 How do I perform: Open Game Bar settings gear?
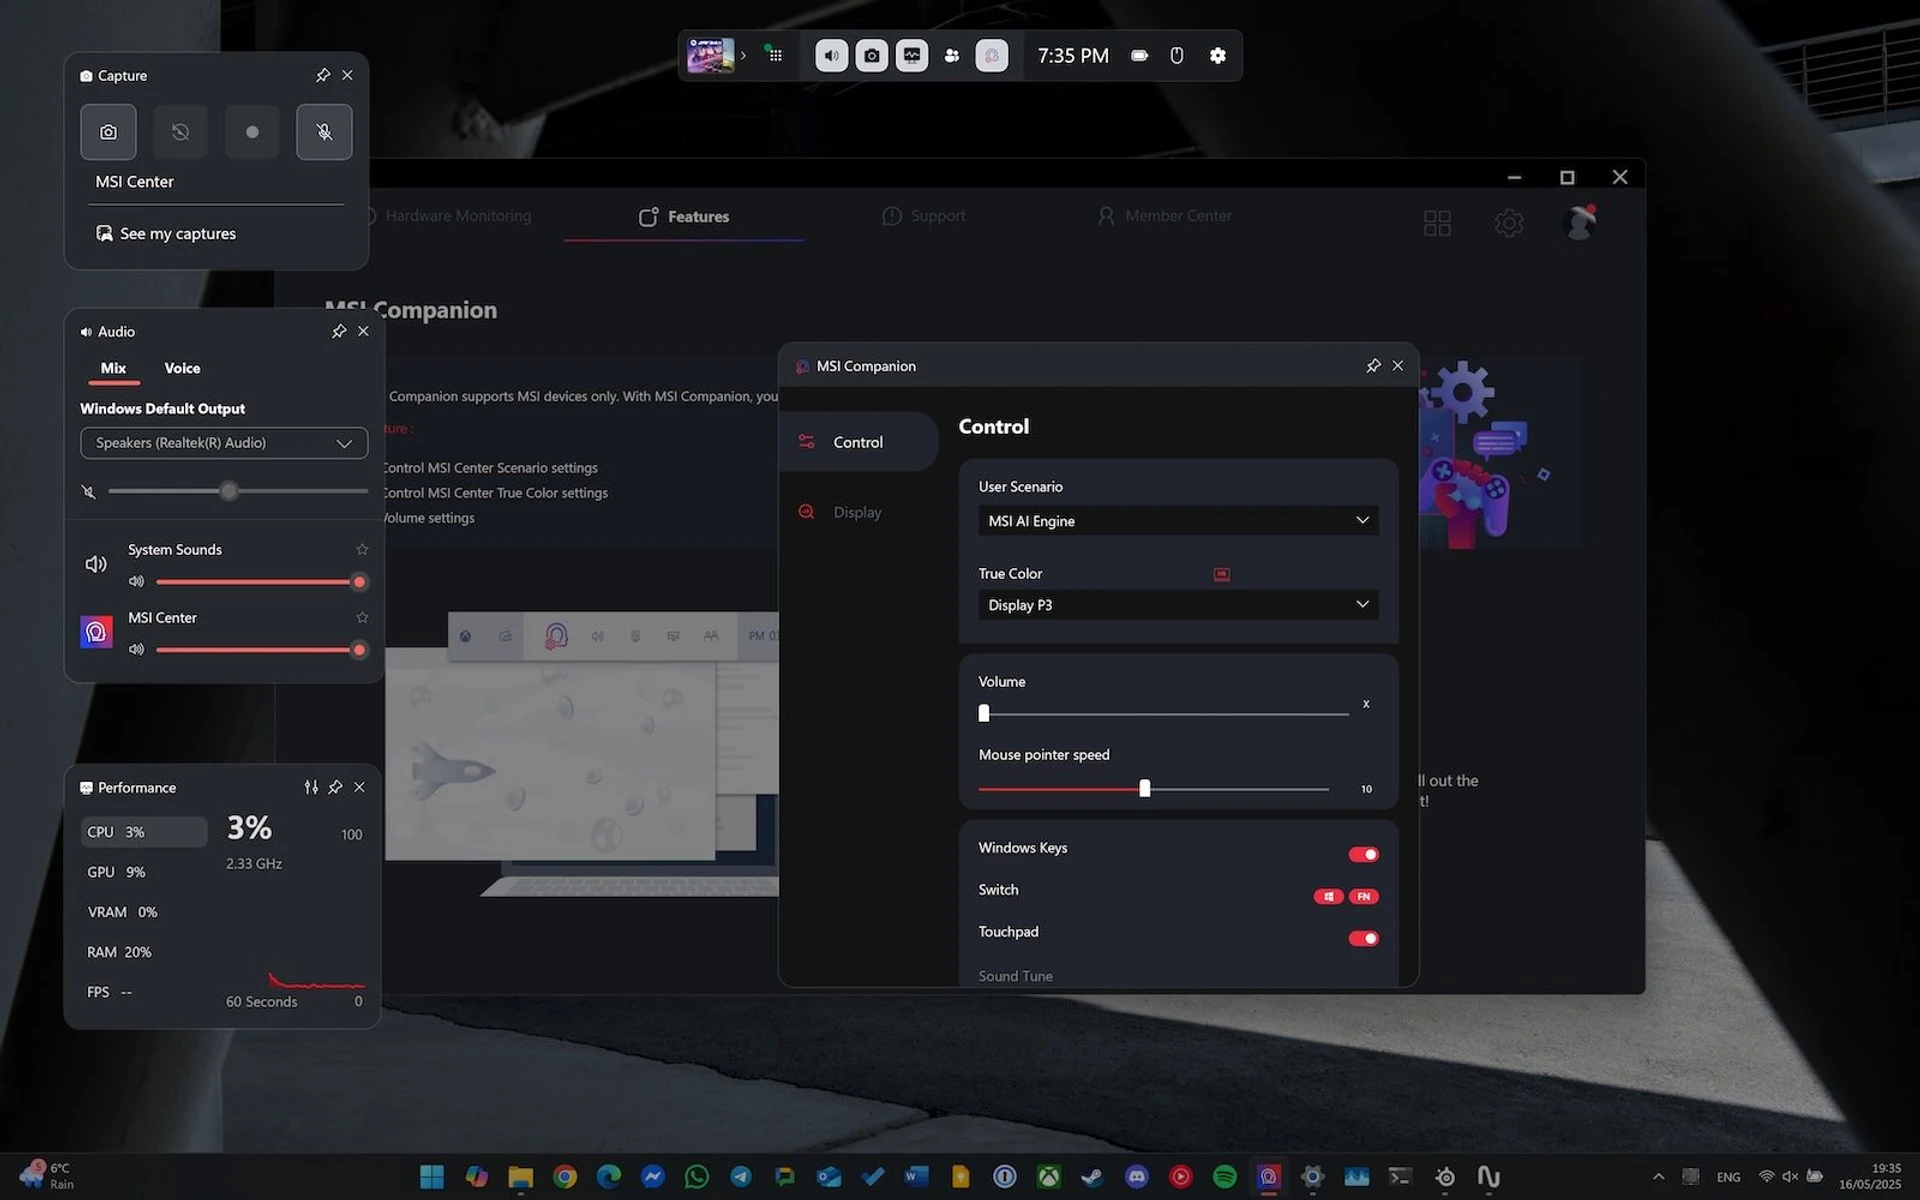point(1217,55)
